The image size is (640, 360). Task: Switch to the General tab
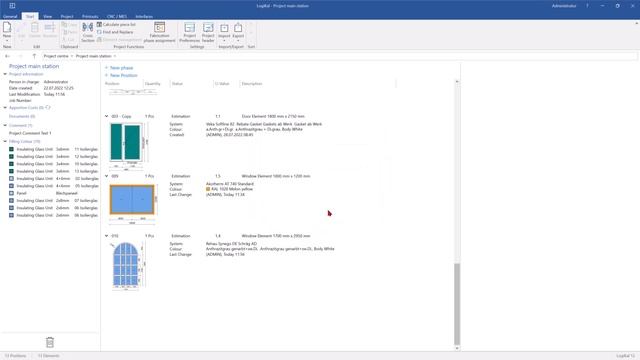click(x=10, y=16)
